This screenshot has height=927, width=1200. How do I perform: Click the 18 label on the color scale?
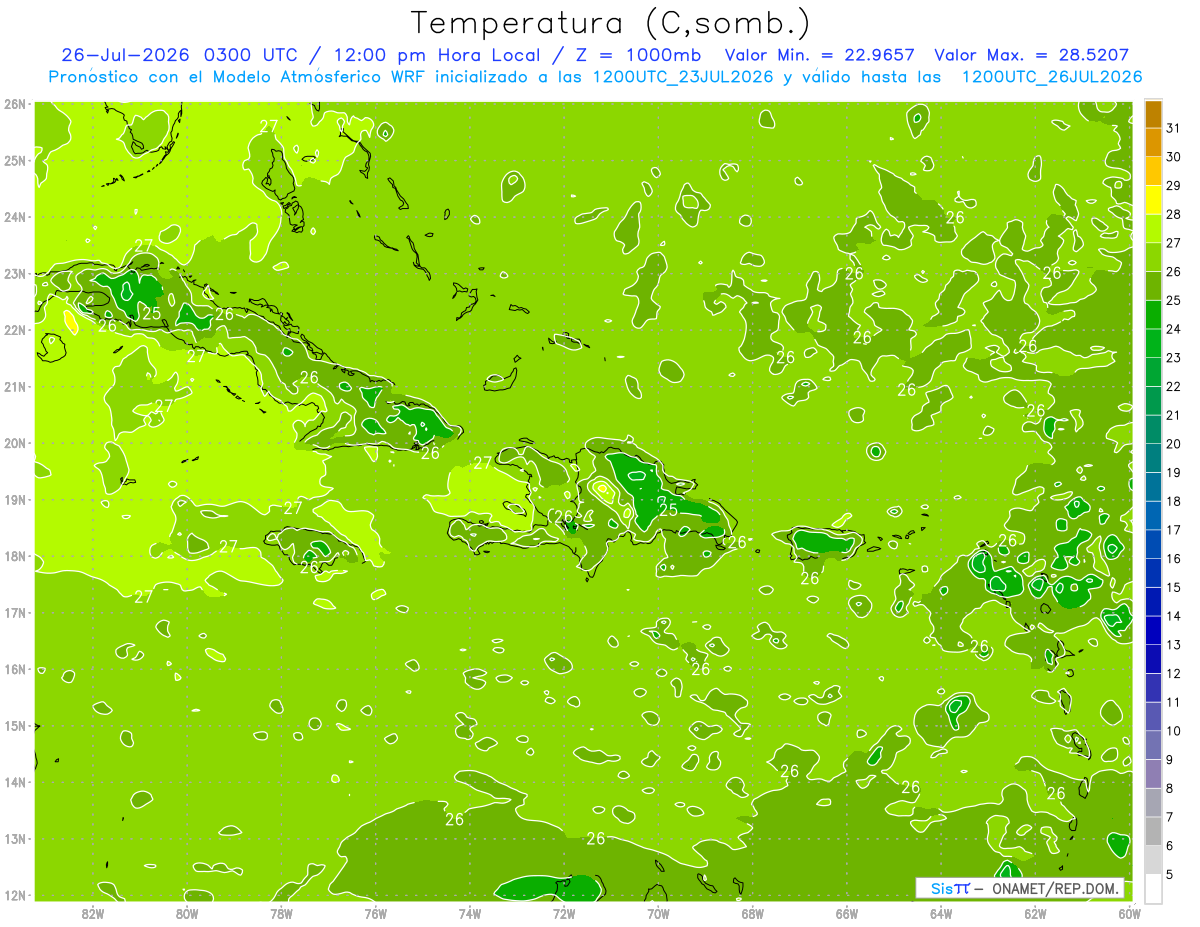tap(1173, 501)
